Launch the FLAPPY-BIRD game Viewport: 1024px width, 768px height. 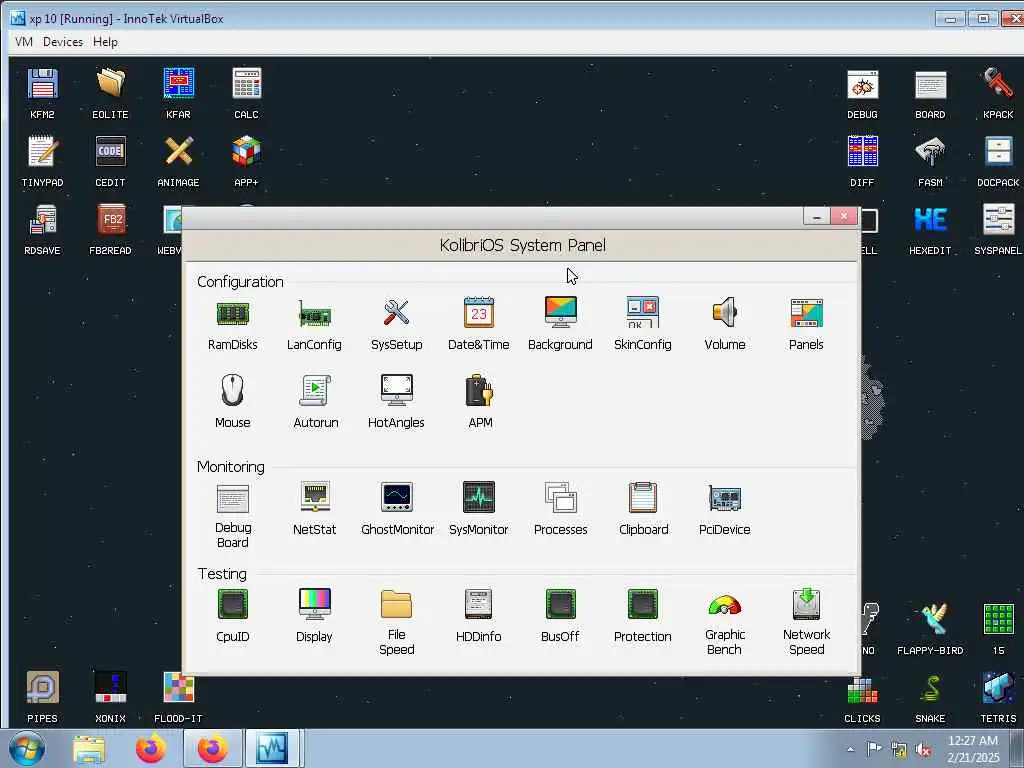pos(931,630)
